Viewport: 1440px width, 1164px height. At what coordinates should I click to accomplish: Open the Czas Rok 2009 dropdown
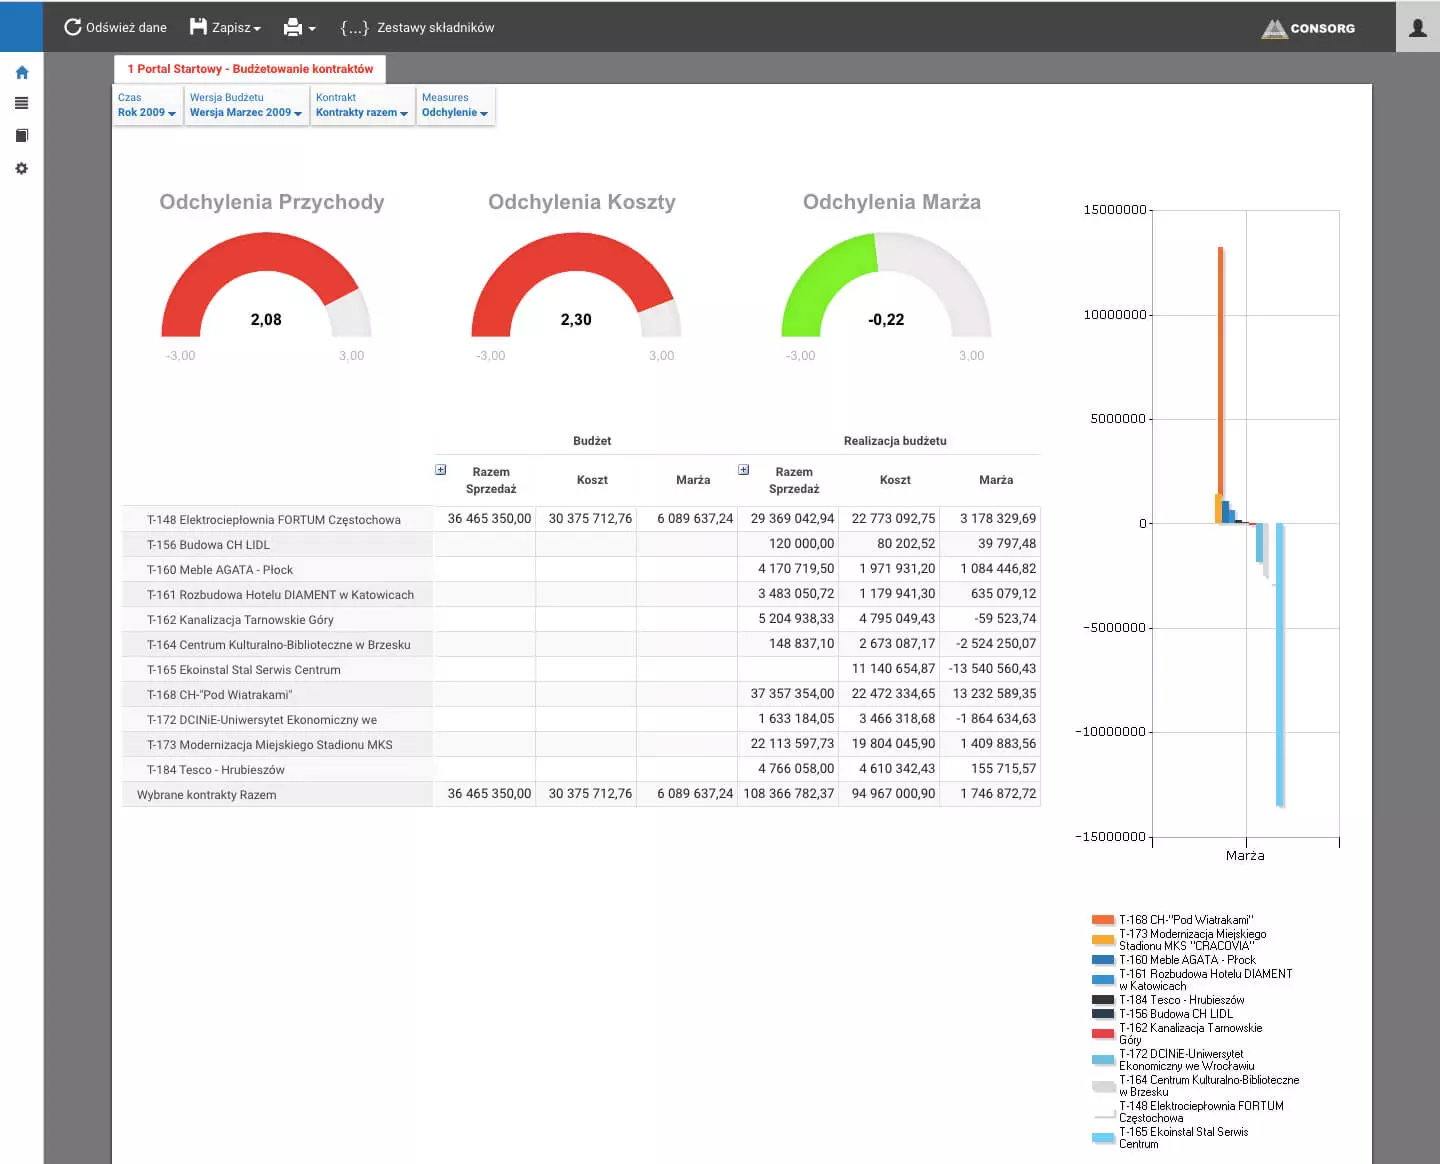[x=147, y=105]
